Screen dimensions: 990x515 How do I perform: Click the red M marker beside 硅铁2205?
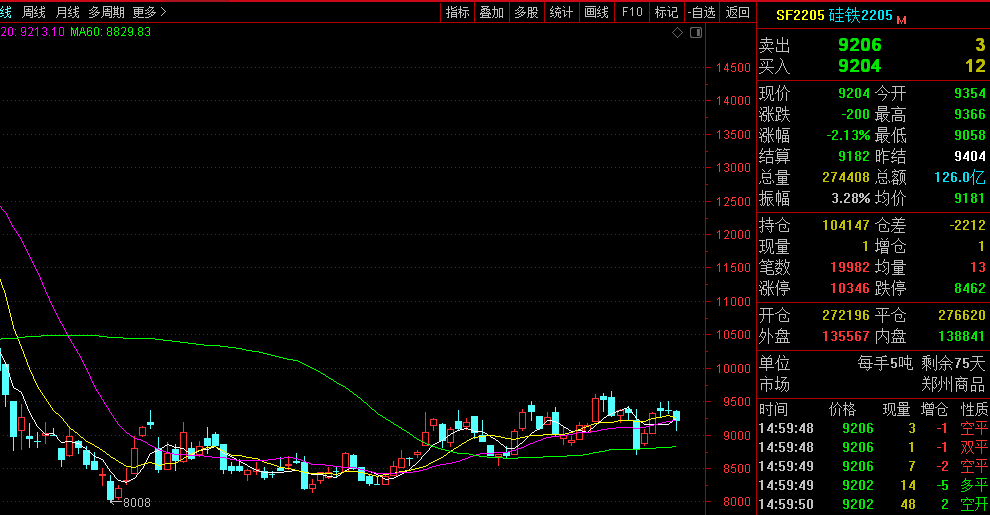tap(901, 19)
